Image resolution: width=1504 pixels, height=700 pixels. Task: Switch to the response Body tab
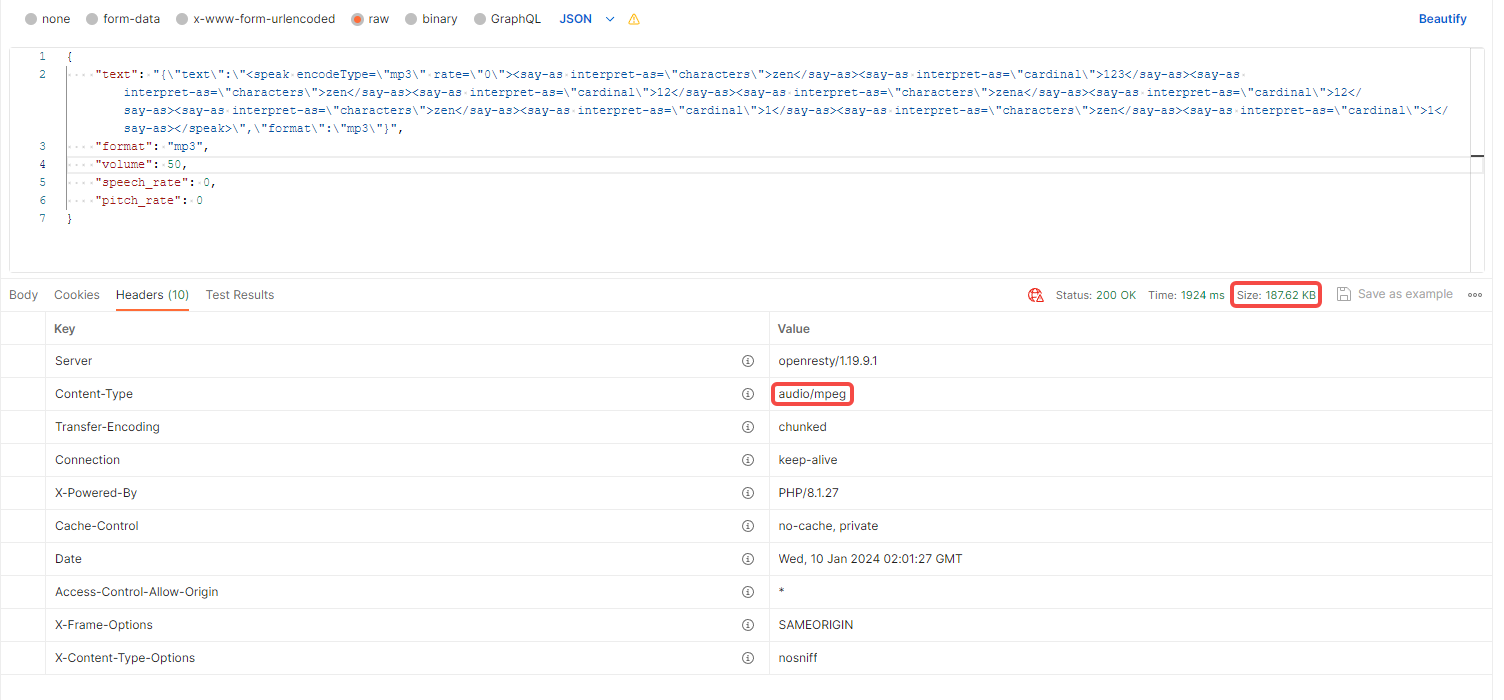click(x=23, y=295)
